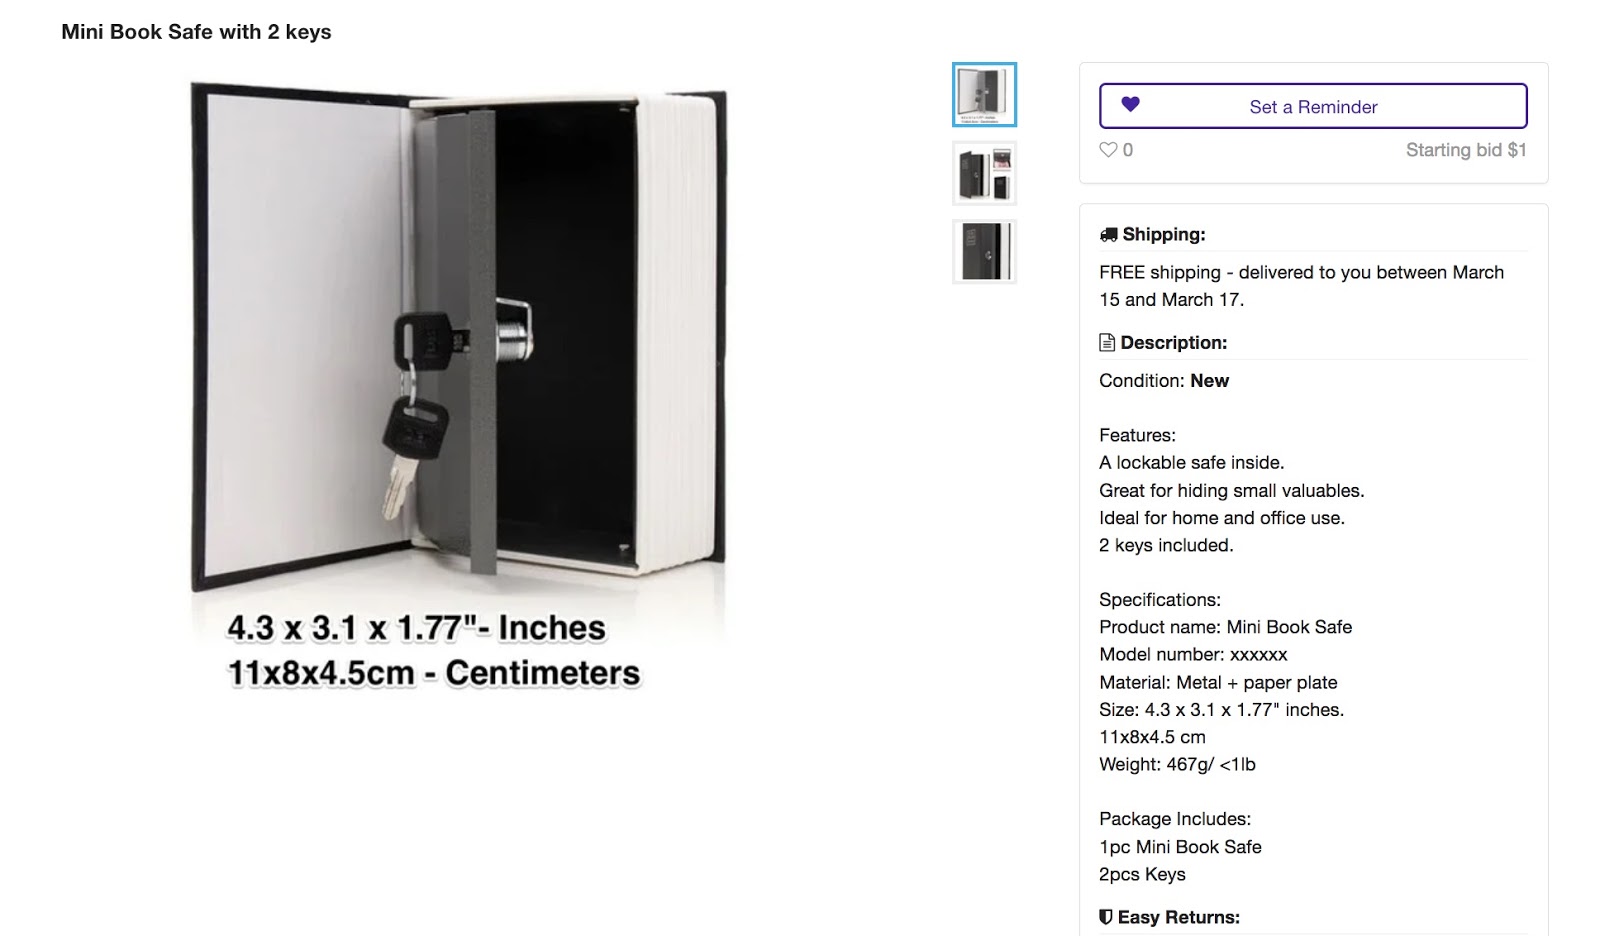Select the first product thumbnail
This screenshot has width=1600, height=936.
pos(984,95)
